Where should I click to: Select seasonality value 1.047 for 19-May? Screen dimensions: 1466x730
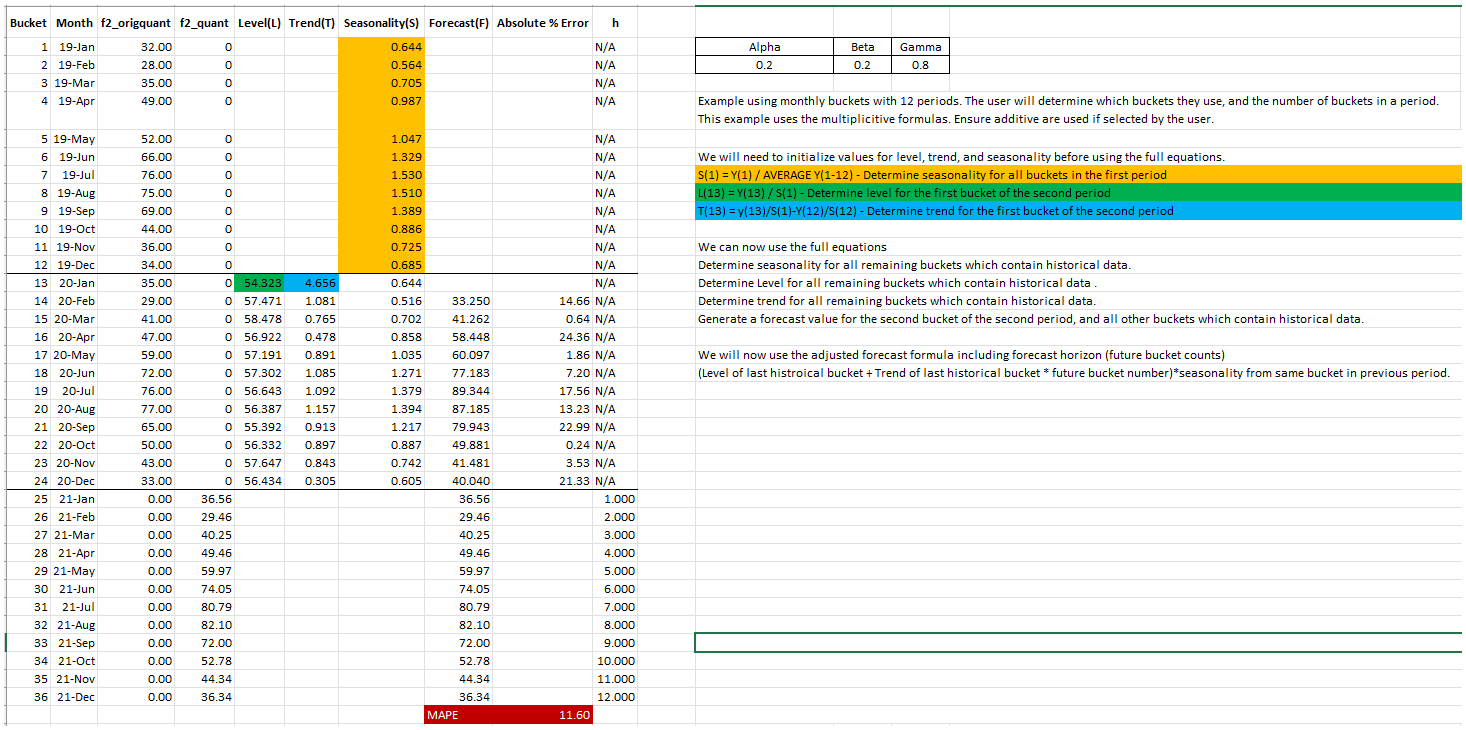(x=382, y=139)
